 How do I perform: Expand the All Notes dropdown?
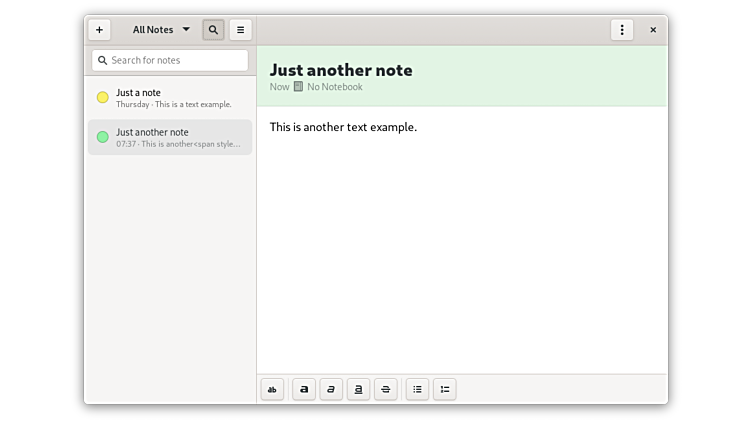click(161, 30)
